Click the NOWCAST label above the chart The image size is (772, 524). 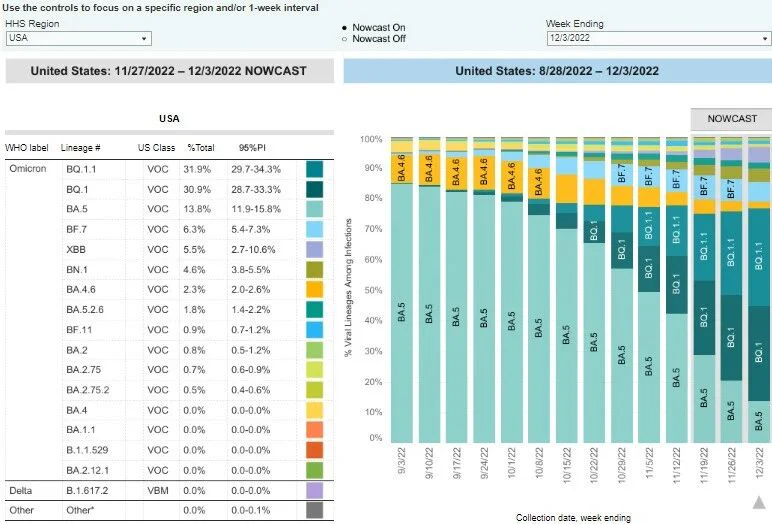pyautogui.click(x=732, y=119)
